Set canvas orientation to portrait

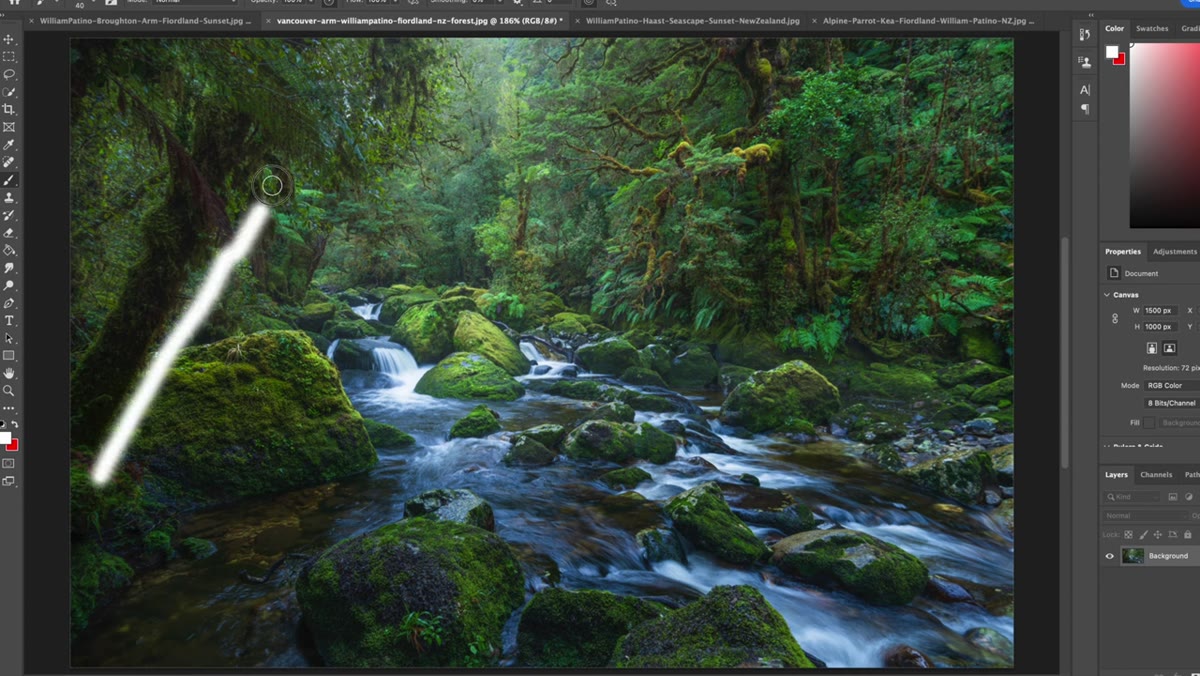coord(1151,348)
